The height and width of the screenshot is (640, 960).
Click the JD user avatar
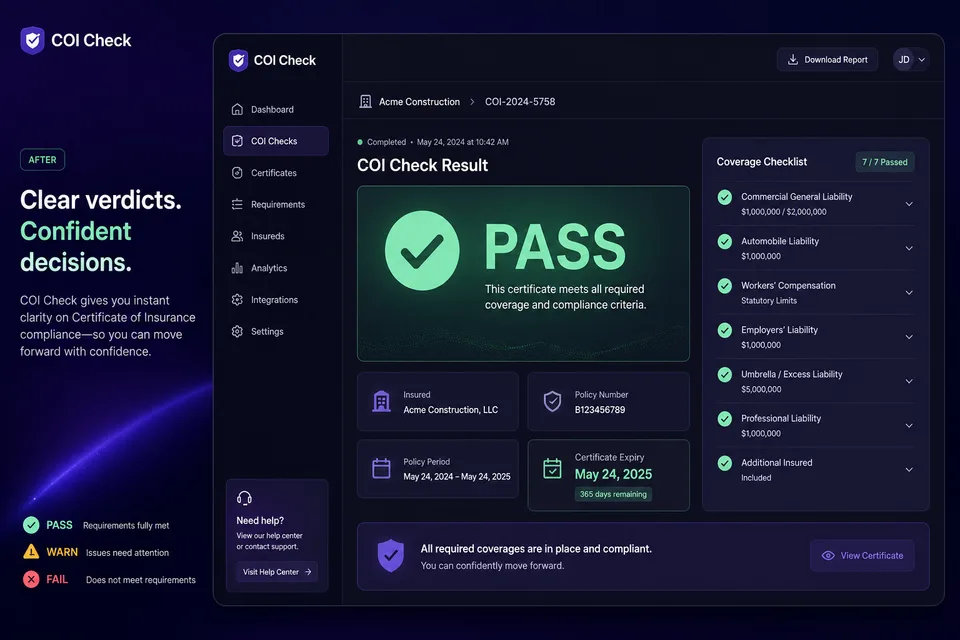click(x=904, y=59)
